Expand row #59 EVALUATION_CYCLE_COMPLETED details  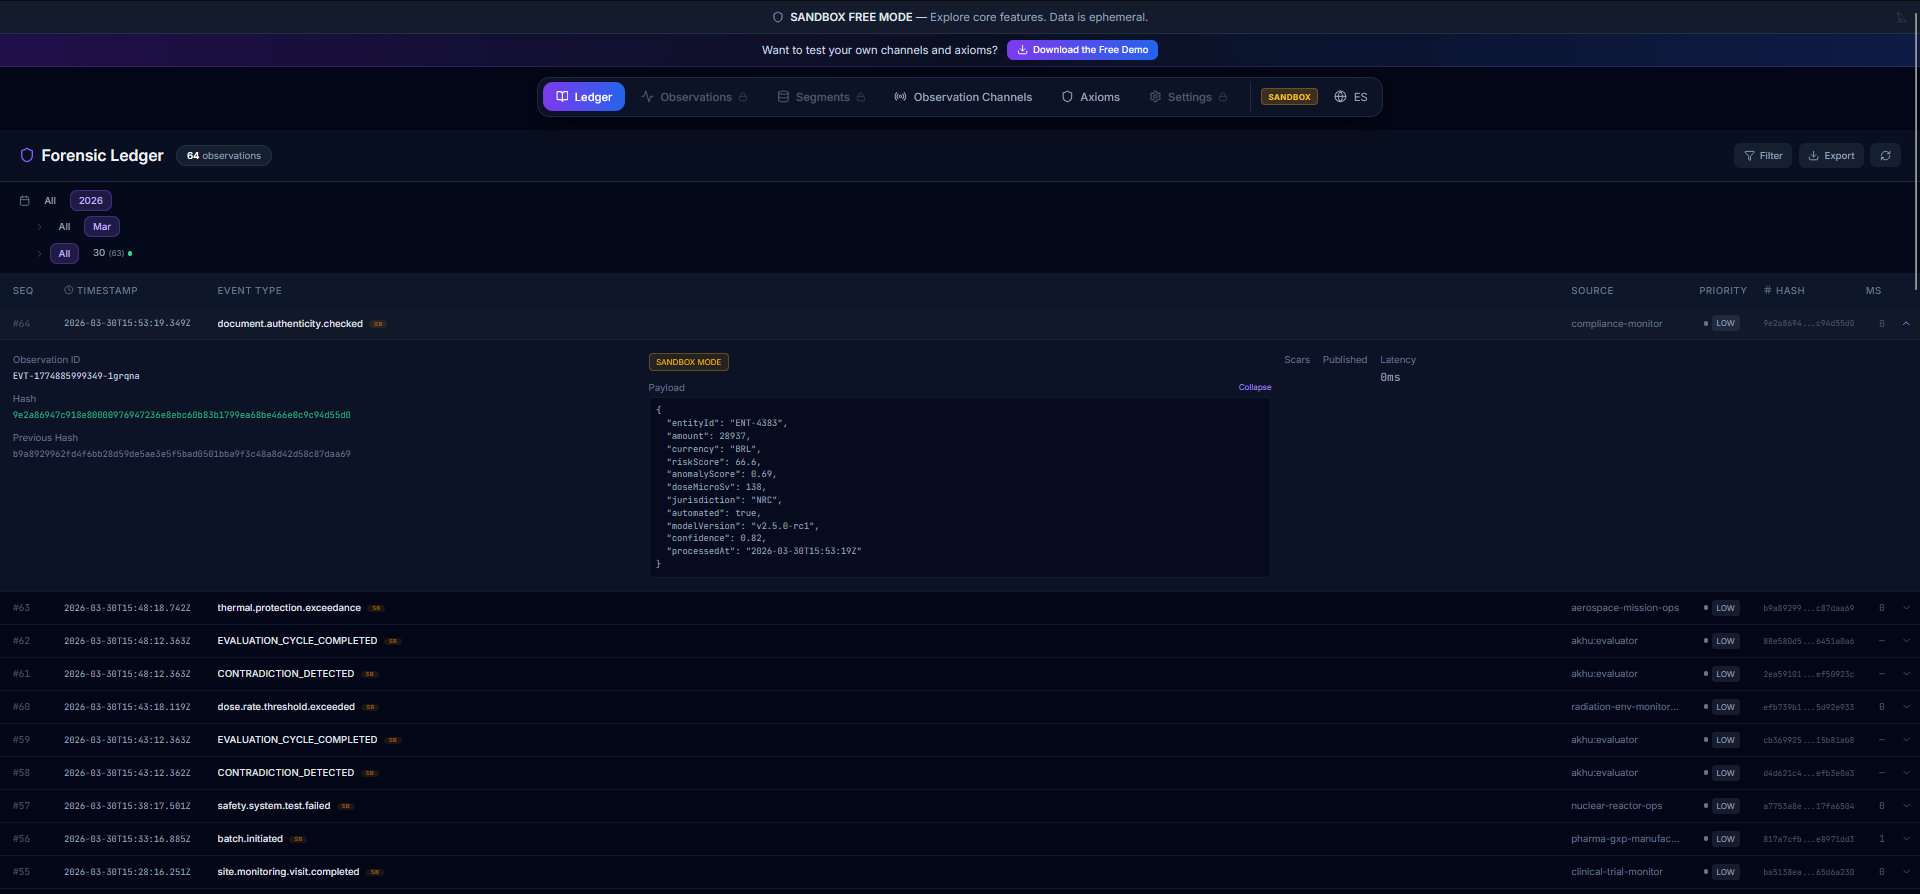1906,740
